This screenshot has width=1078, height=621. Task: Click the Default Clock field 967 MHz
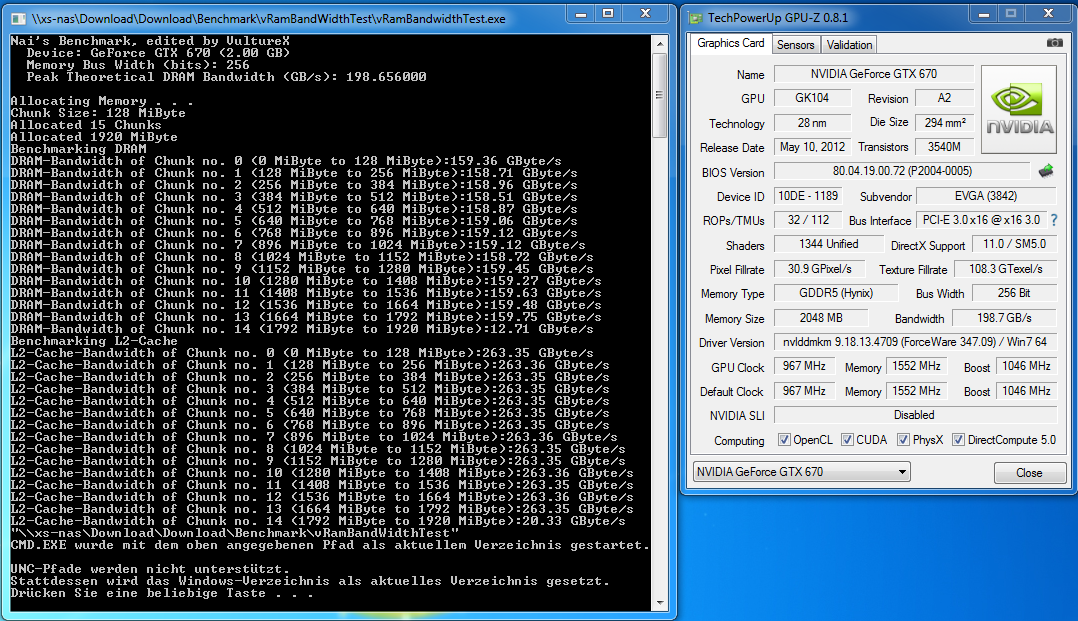click(804, 391)
